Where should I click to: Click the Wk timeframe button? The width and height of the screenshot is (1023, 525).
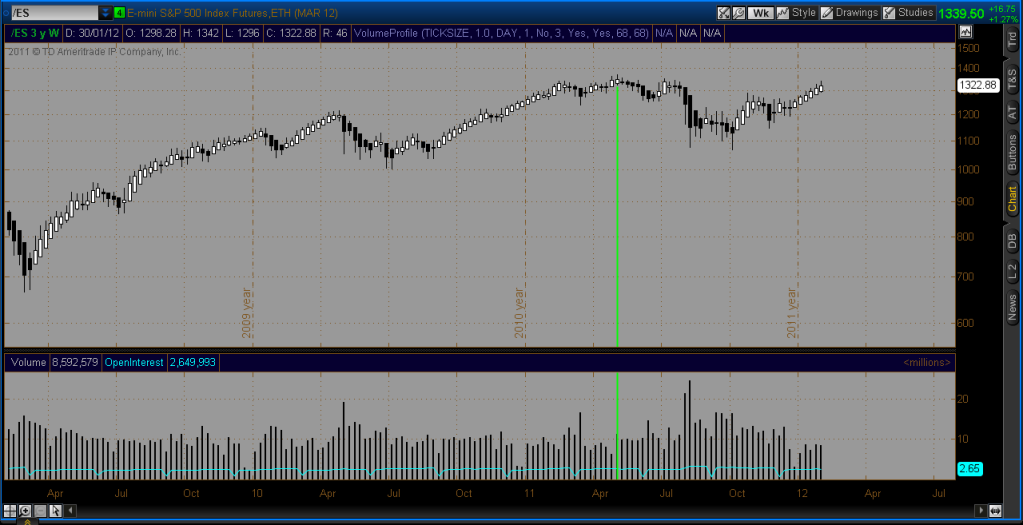[761, 13]
